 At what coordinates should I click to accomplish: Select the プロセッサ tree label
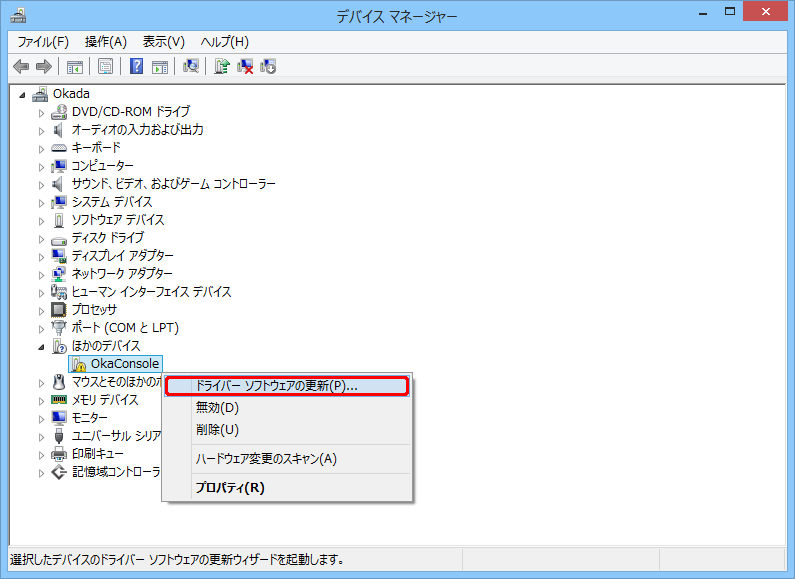(94, 310)
